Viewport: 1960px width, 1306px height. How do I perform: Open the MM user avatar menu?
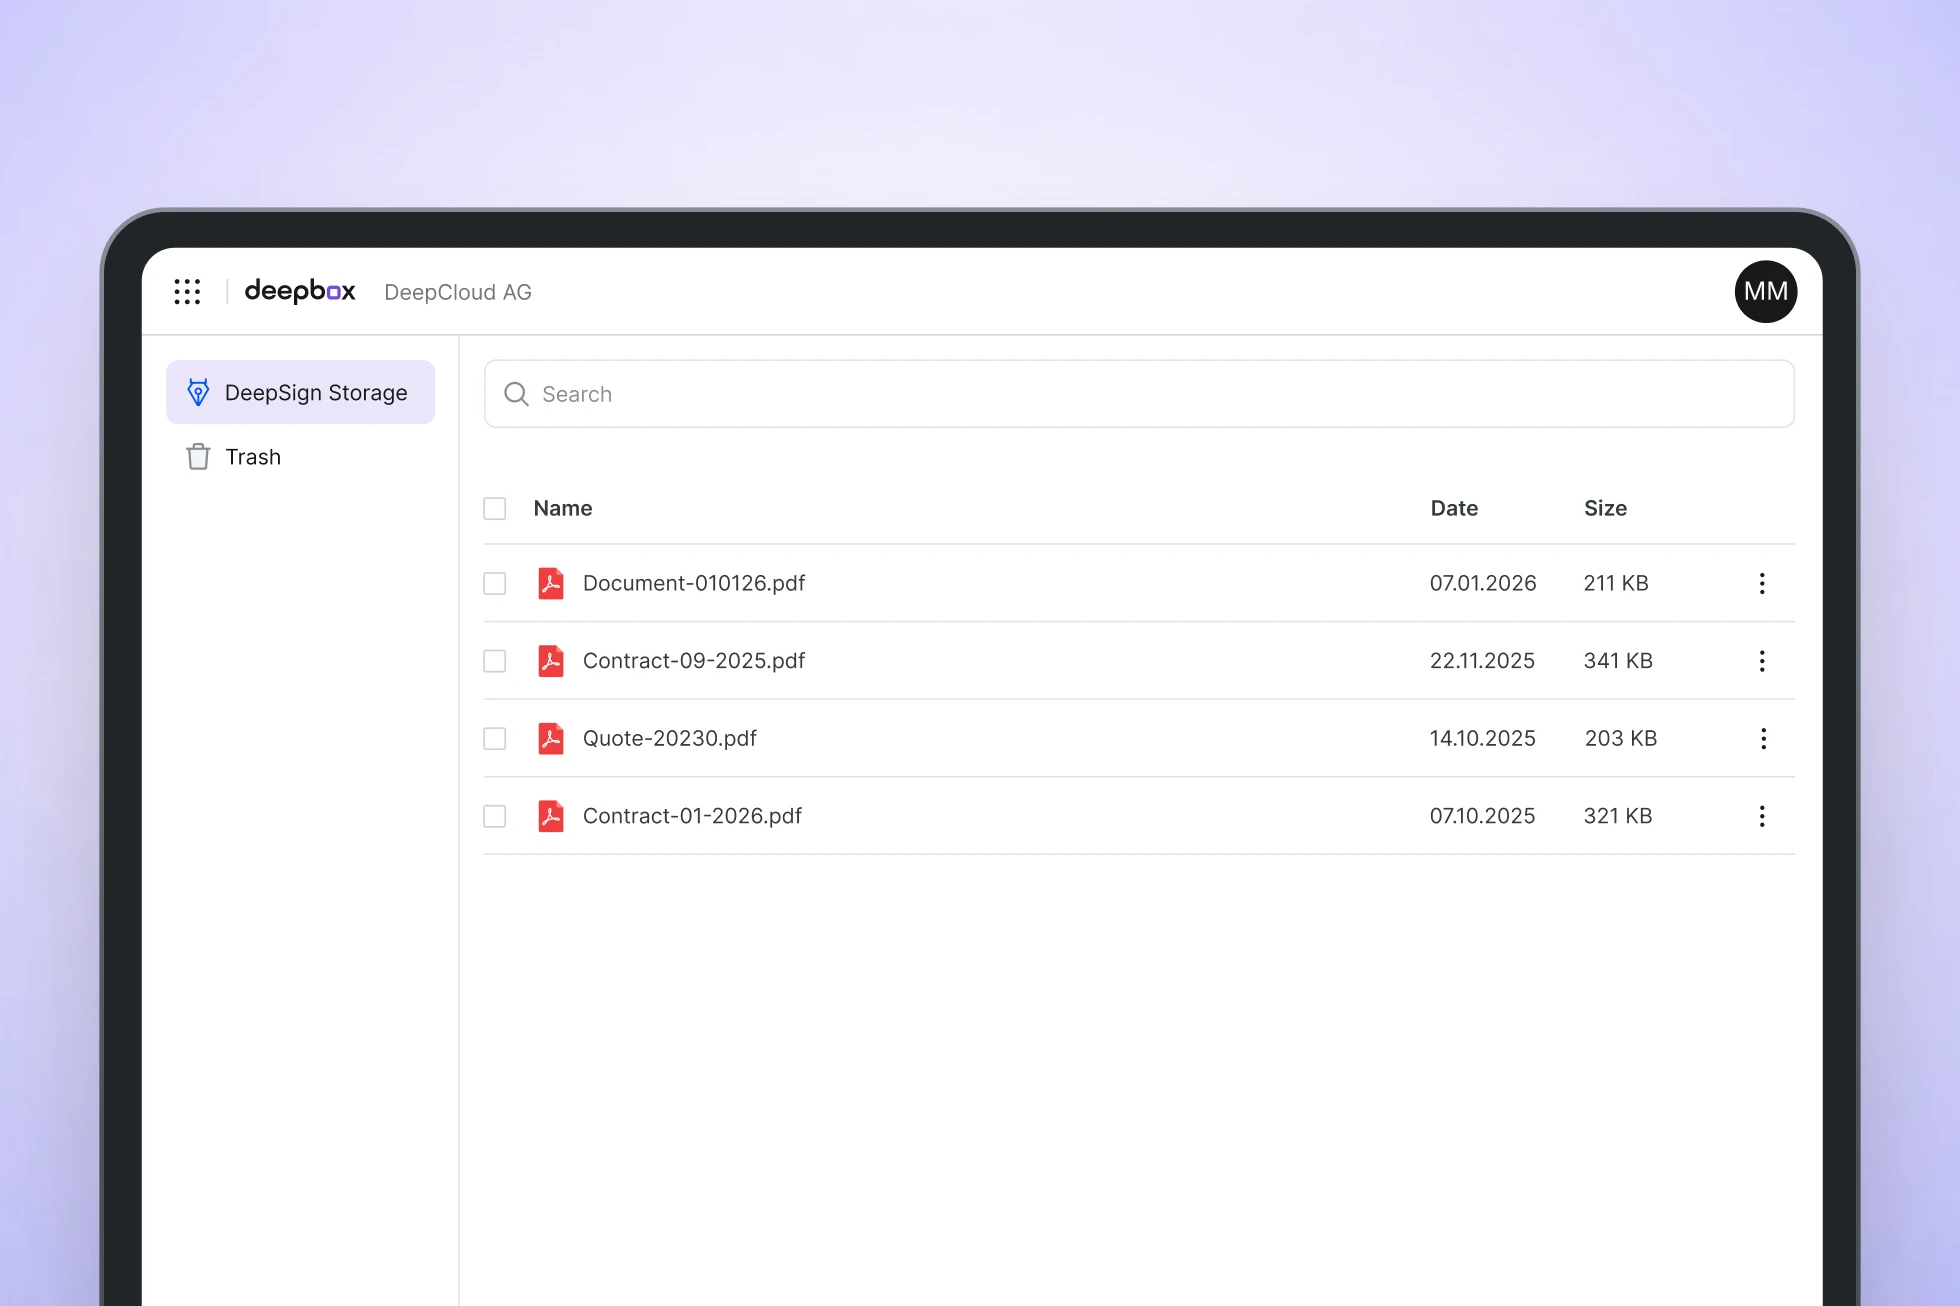click(1765, 292)
